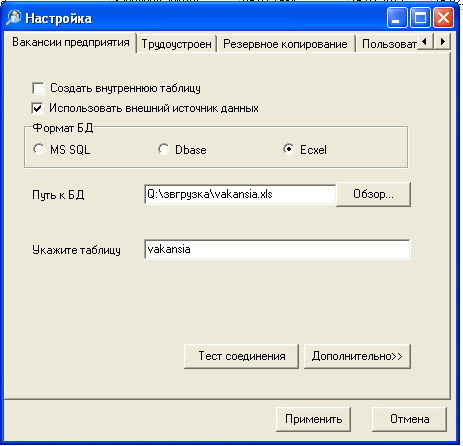This screenshot has width=463, height=446.
Task: Go to the Резервное копирование tab
Action: coord(285,44)
